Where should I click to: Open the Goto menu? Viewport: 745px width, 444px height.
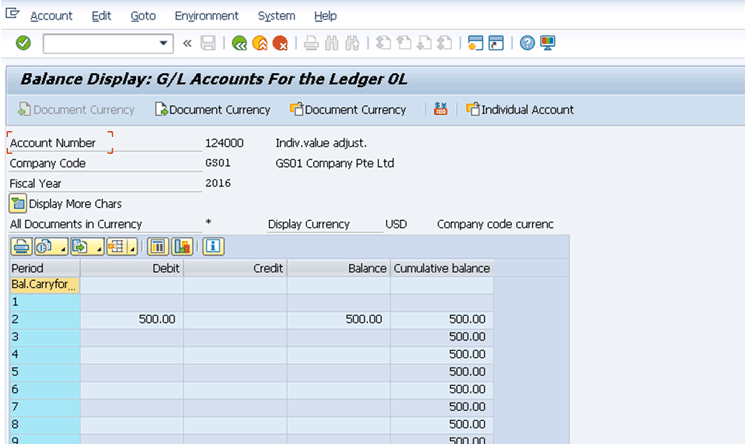(143, 16)
